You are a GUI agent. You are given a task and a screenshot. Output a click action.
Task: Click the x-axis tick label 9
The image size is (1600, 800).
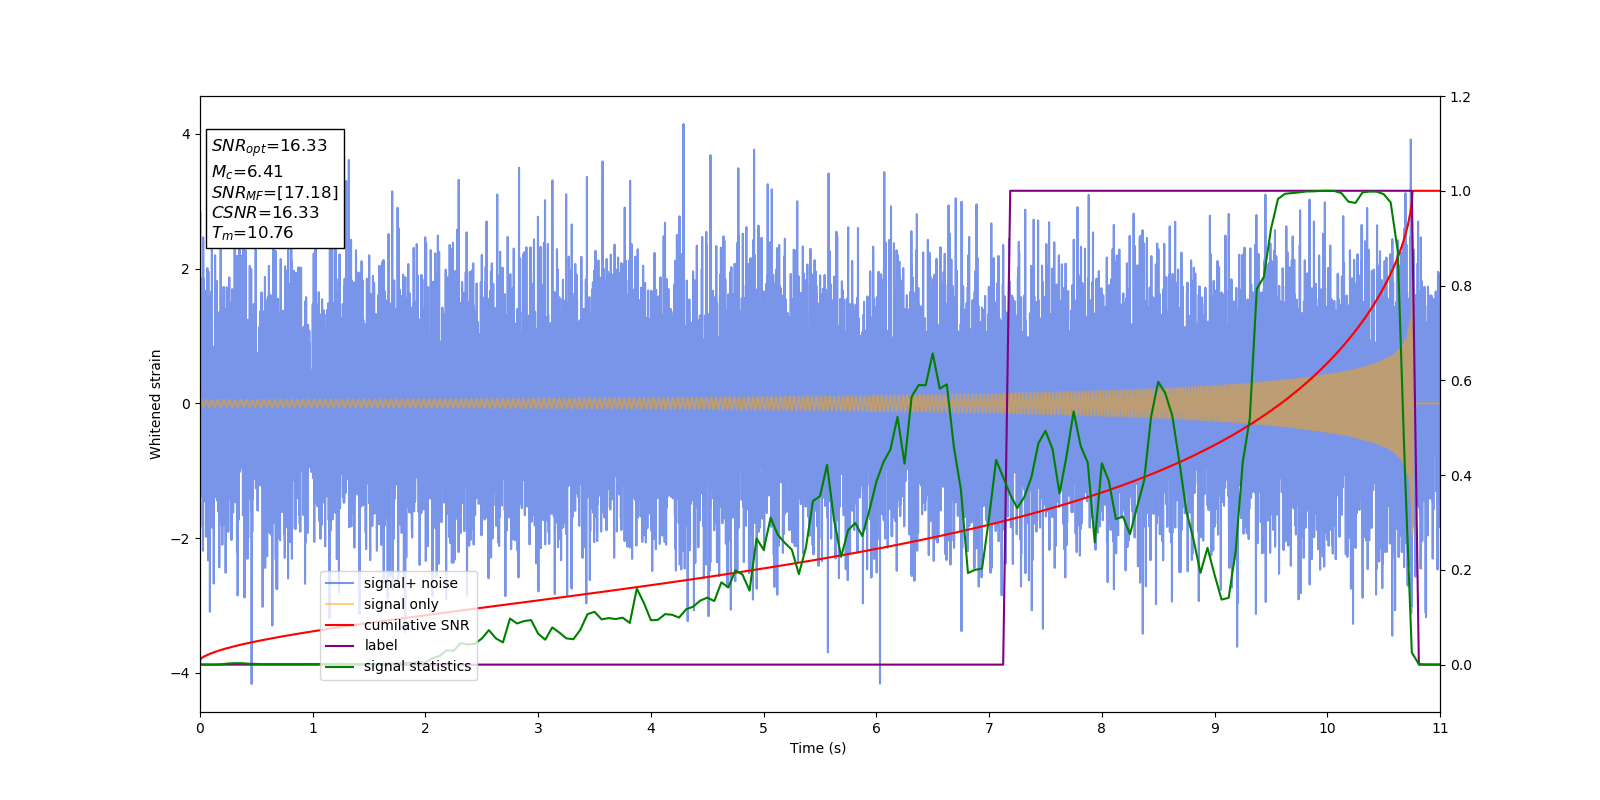click(1215, 728)
